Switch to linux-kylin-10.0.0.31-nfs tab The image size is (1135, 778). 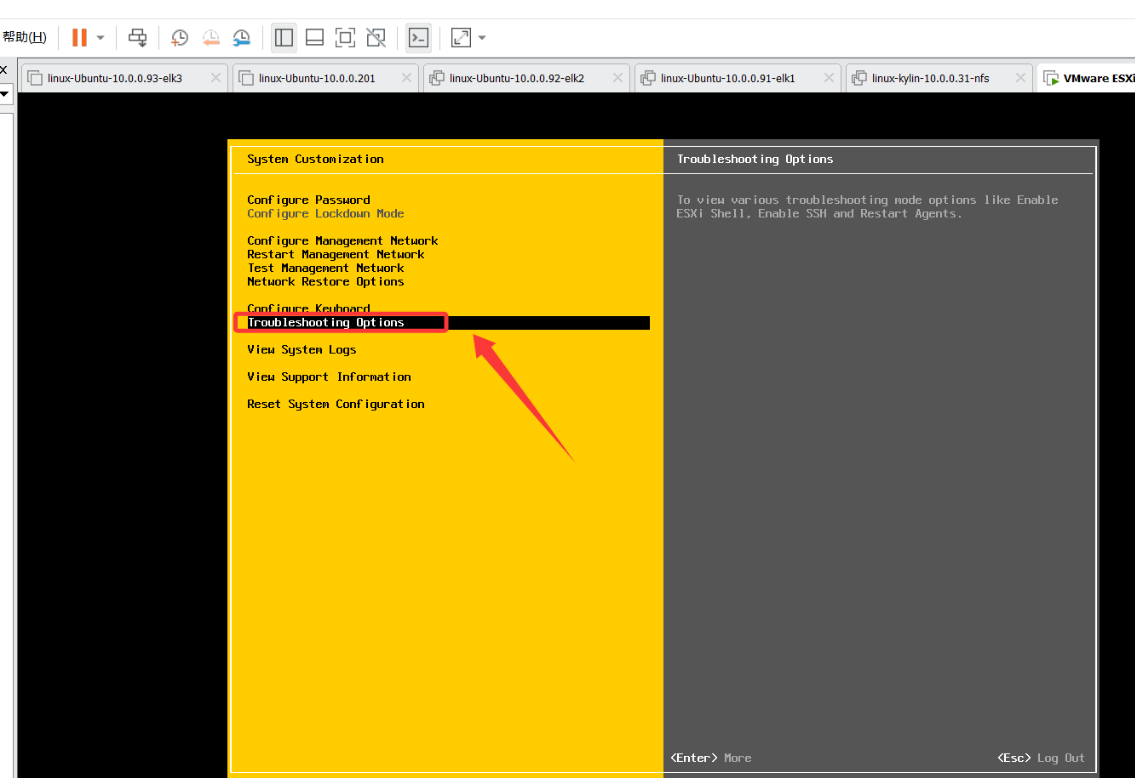[x=930, y=78]
